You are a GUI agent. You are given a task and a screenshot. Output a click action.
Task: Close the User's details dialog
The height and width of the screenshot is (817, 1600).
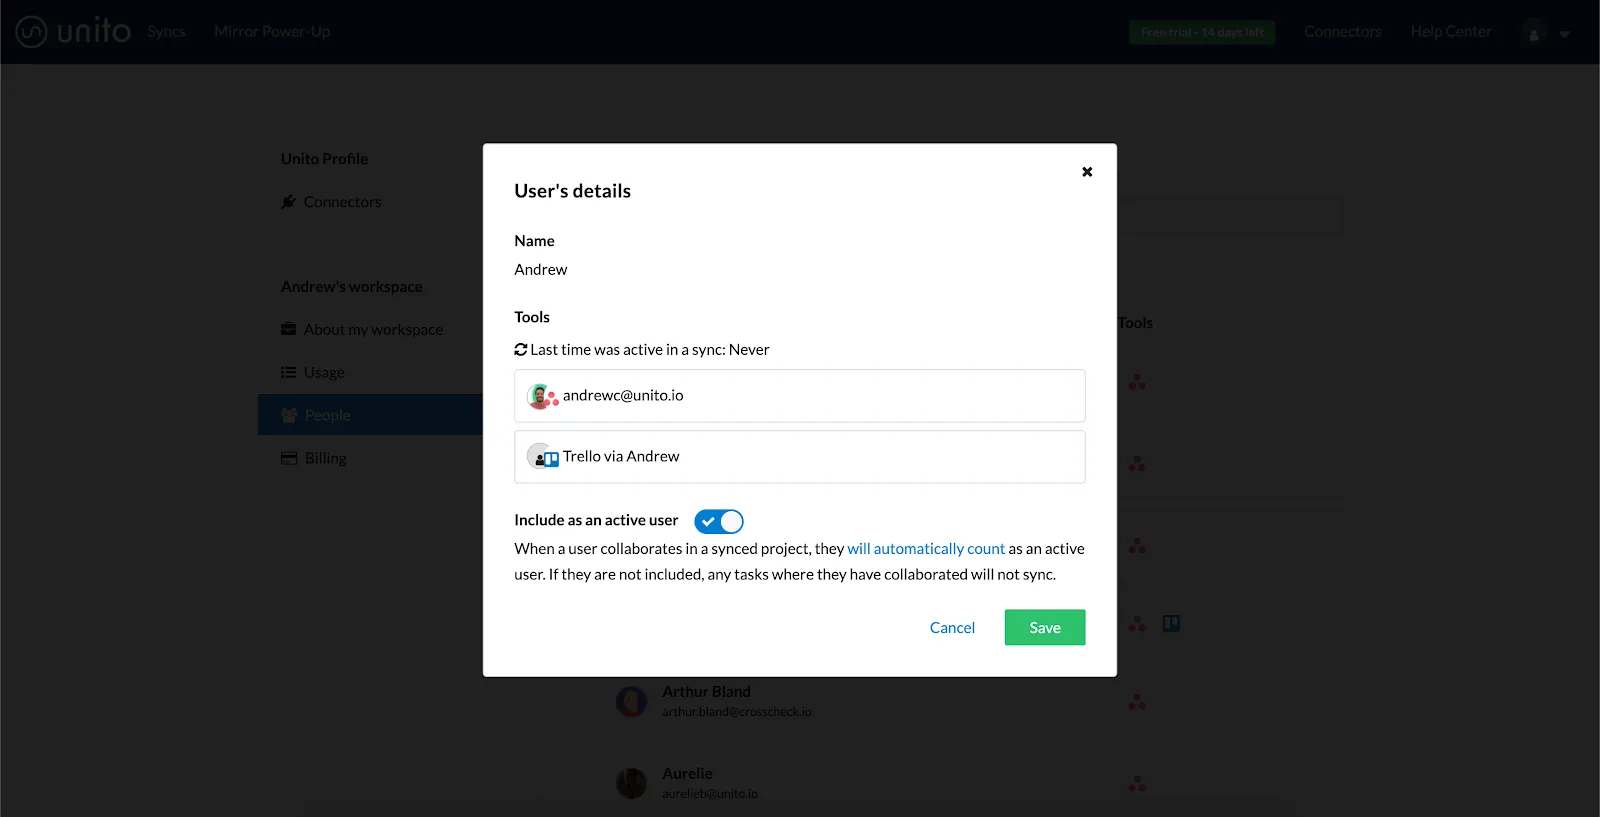click(x=1087, y=172)
